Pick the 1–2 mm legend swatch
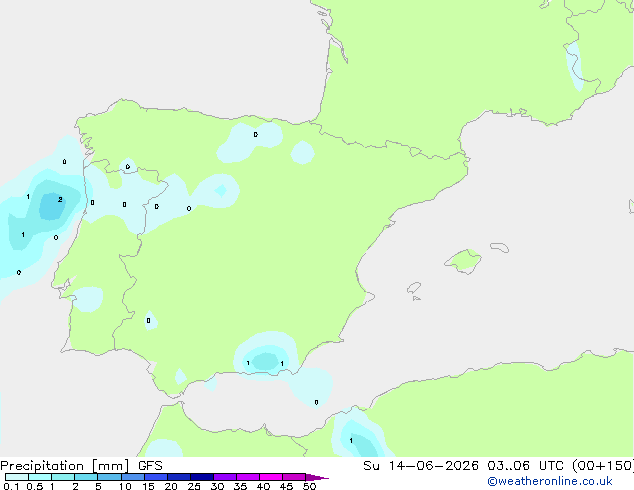The image size is (634, 490). click(x=63, y=477)
